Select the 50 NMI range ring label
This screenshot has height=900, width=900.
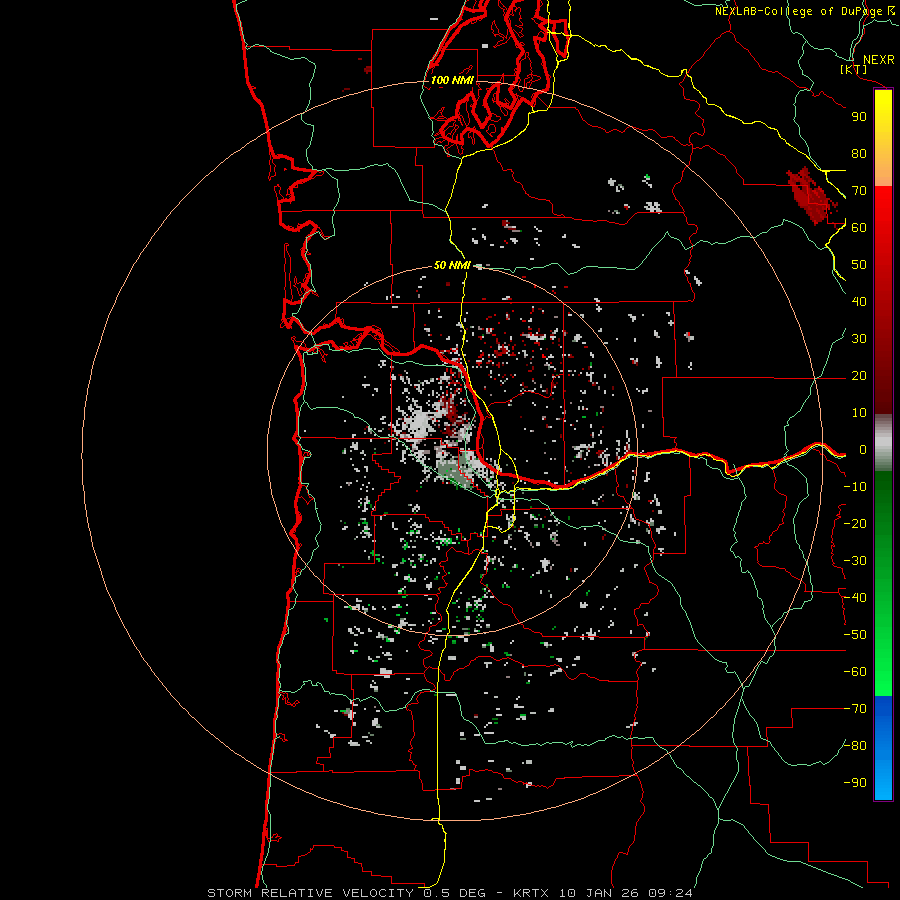[x=452, y=265]
